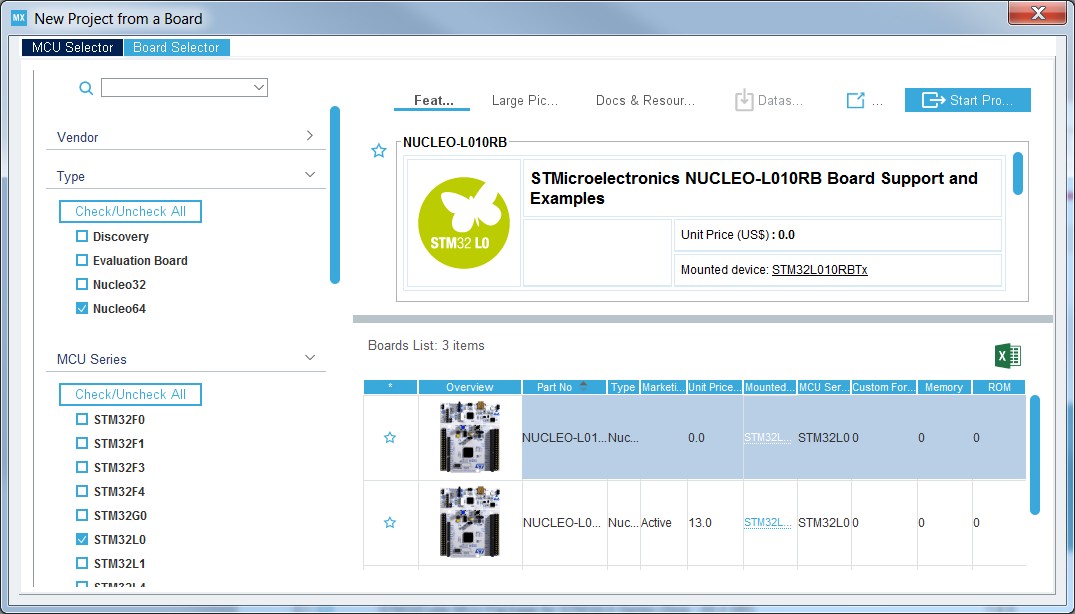
Task: Close the New Project dialog
Action: tap(1037, 13)
